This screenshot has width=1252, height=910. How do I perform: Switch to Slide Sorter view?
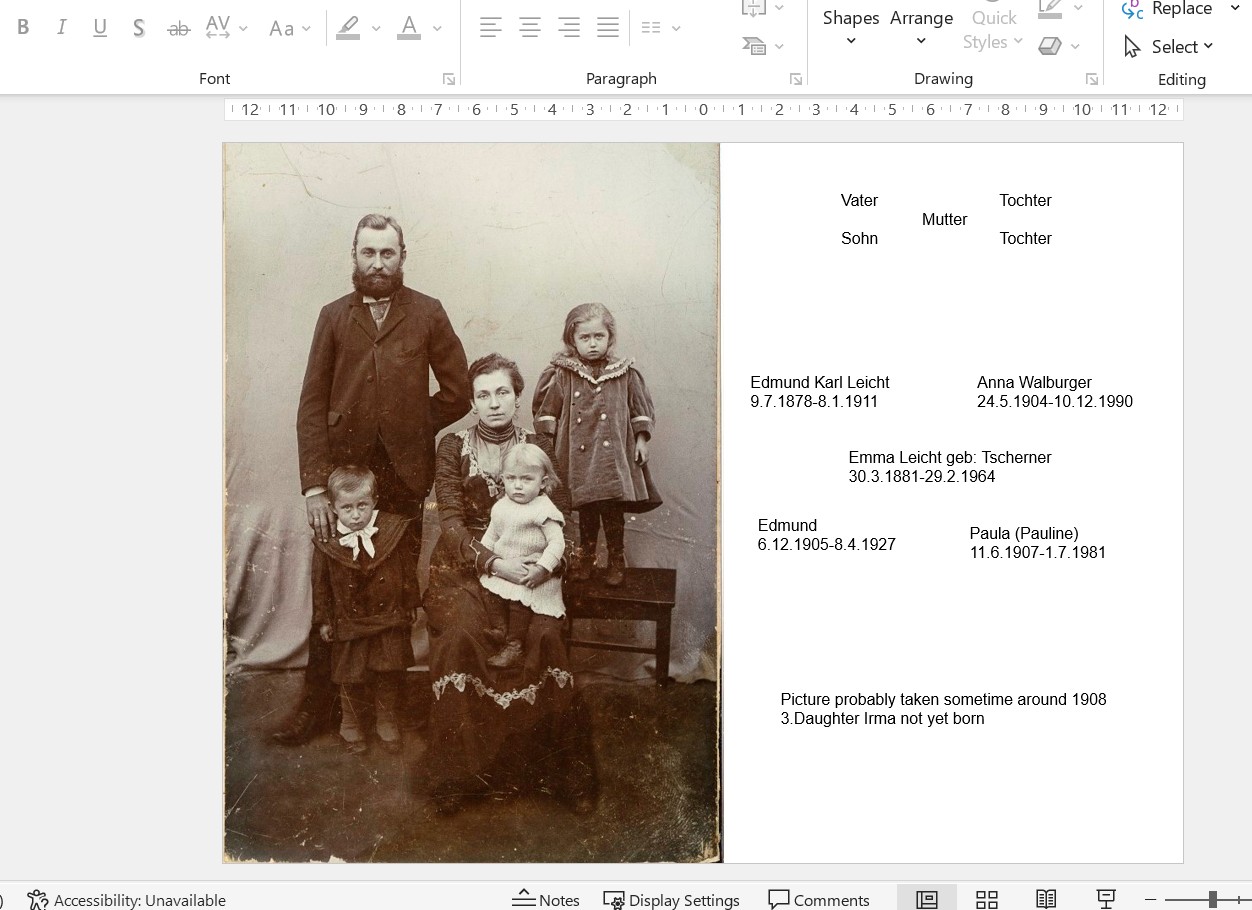987,899
